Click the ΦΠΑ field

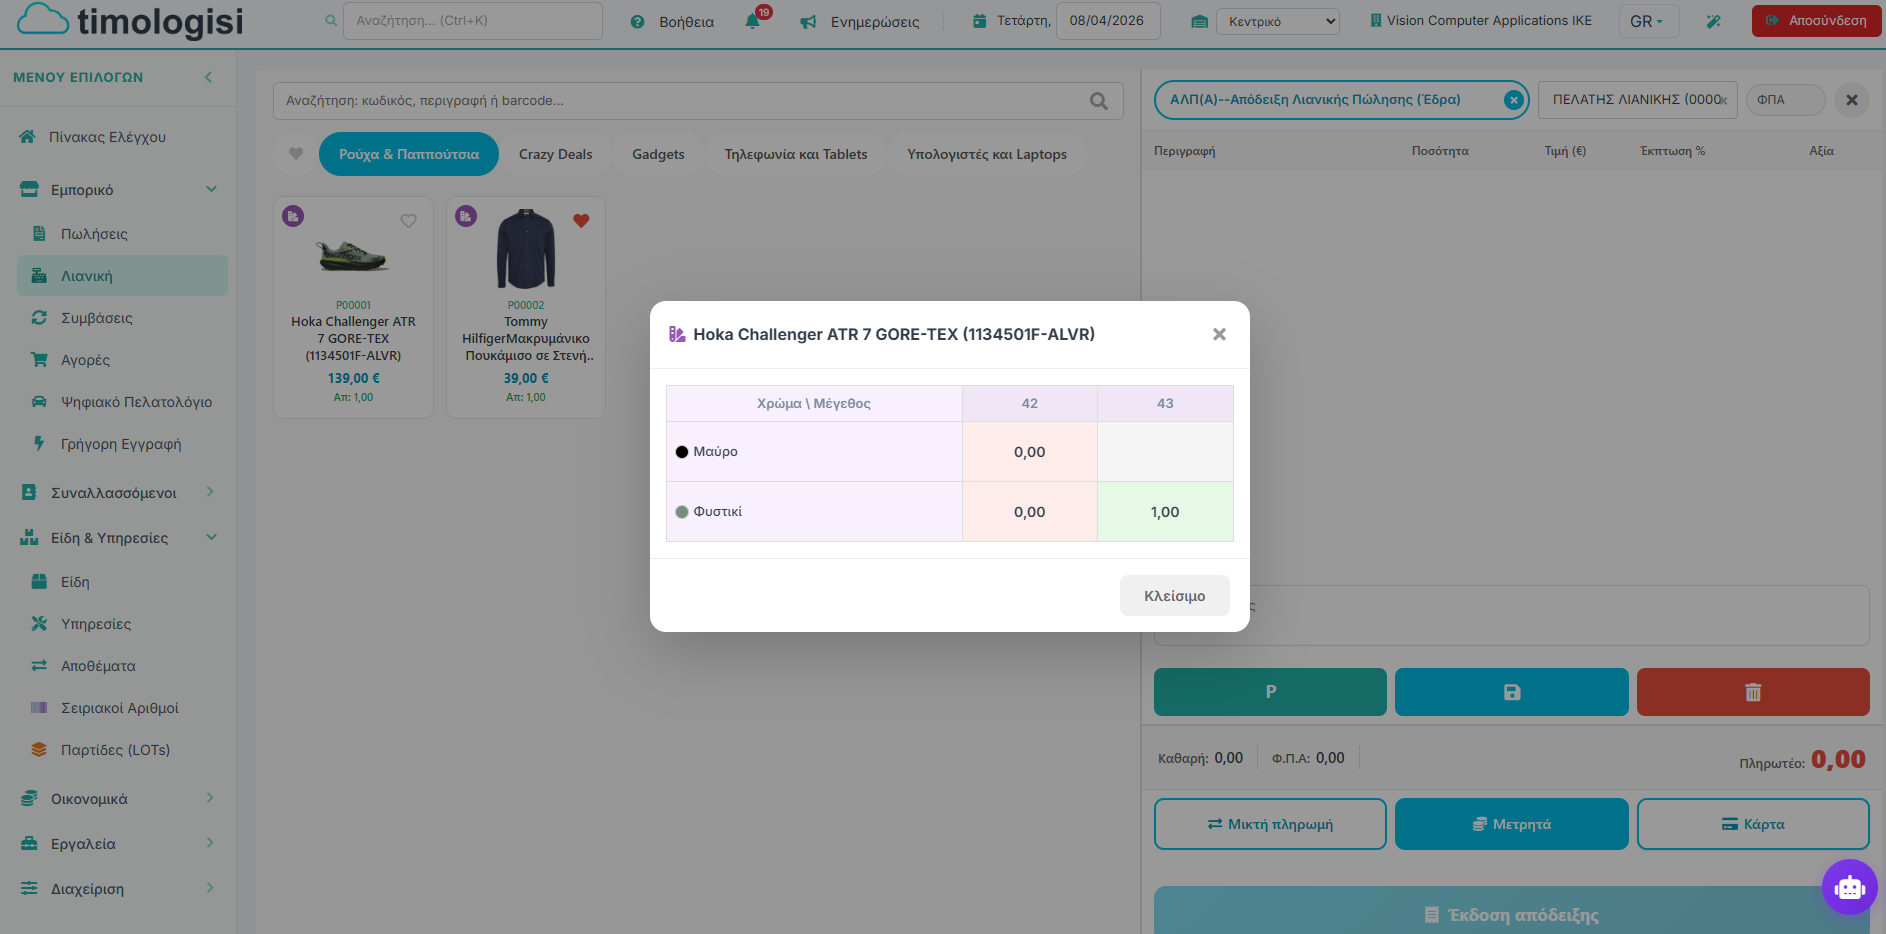point(1785,100)
